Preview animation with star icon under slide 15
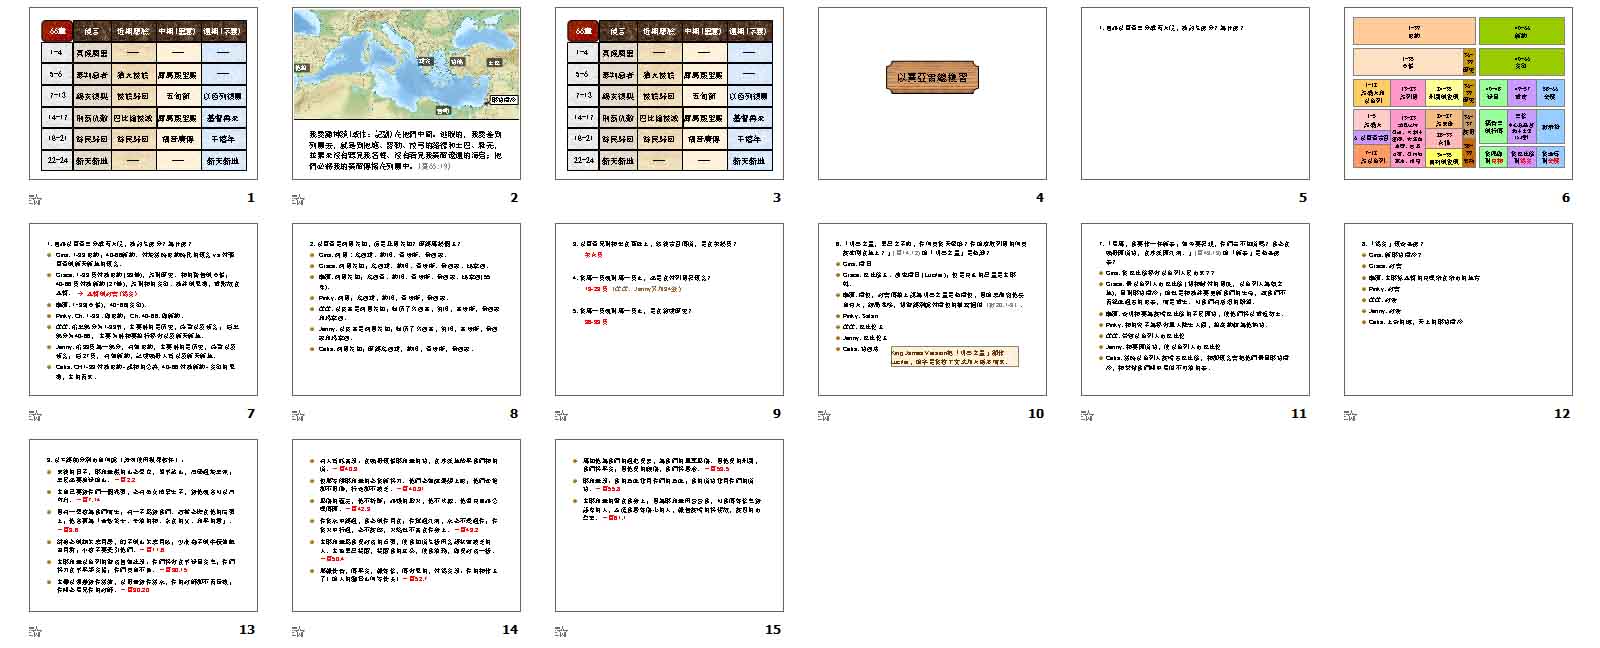Screen dimensions: 1600x648 pyautogui.click(x=561, y=631)
